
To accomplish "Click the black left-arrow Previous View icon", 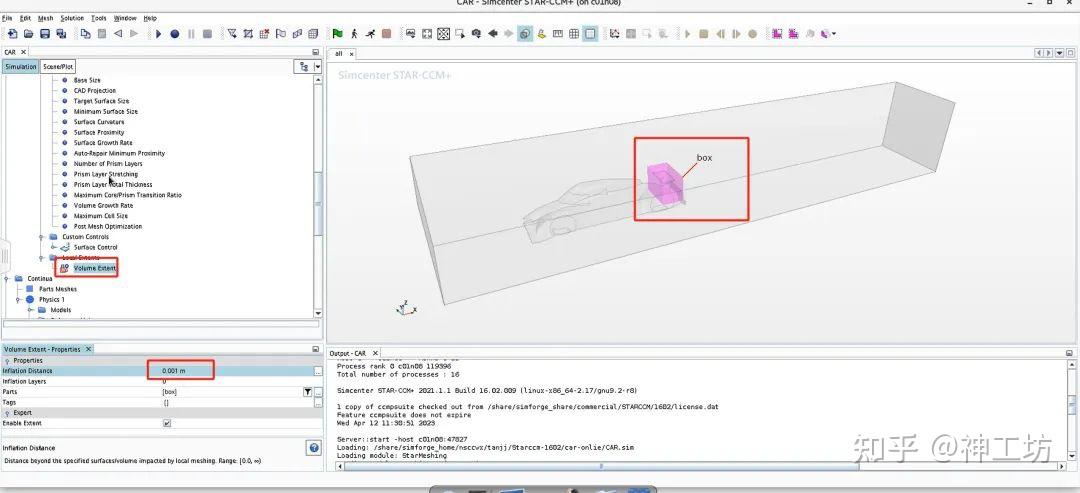I will click(x=492, y=34).
